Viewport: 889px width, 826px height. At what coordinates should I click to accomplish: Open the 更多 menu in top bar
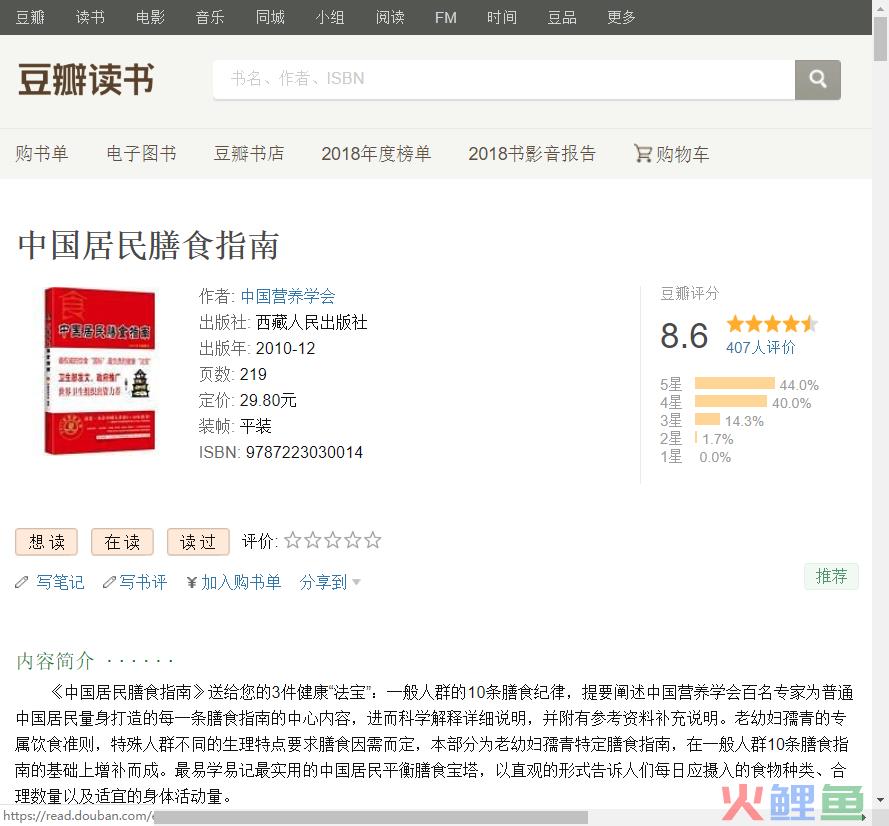coord(621,18)
